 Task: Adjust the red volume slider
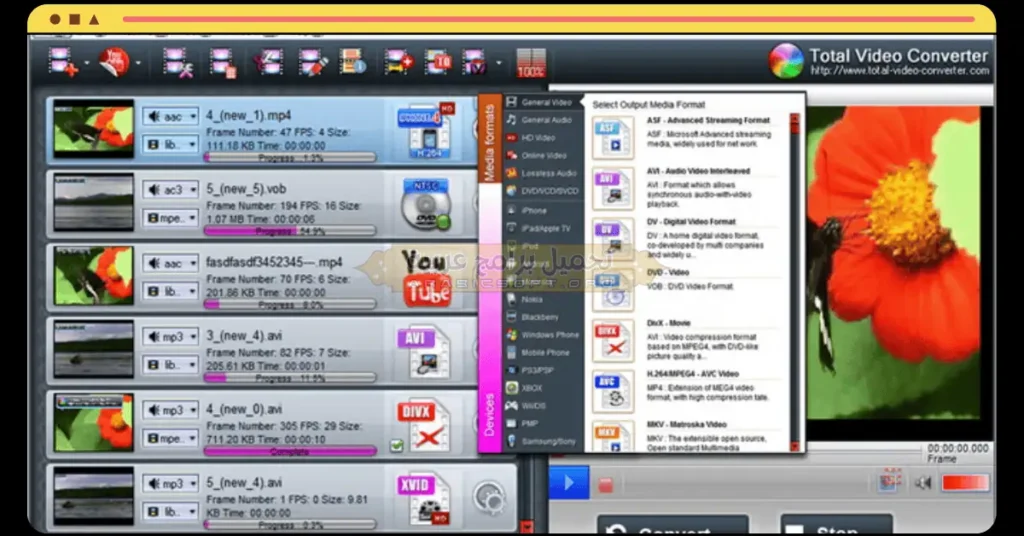click(965, 482)
